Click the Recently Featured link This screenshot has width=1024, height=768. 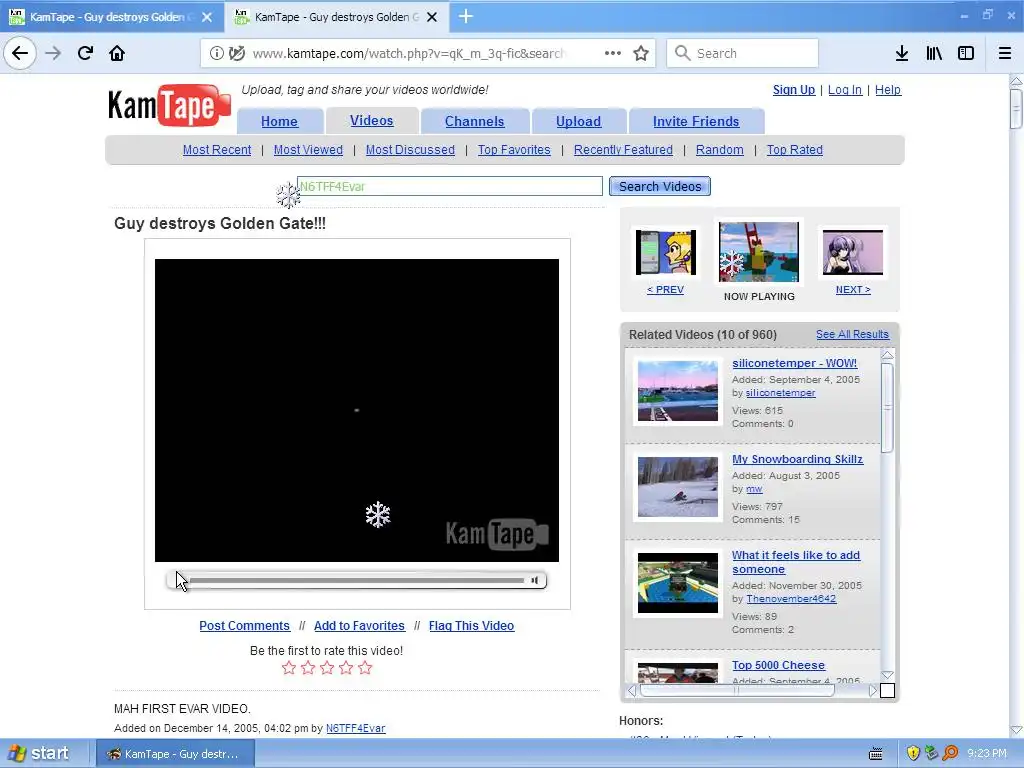(623, 150)
